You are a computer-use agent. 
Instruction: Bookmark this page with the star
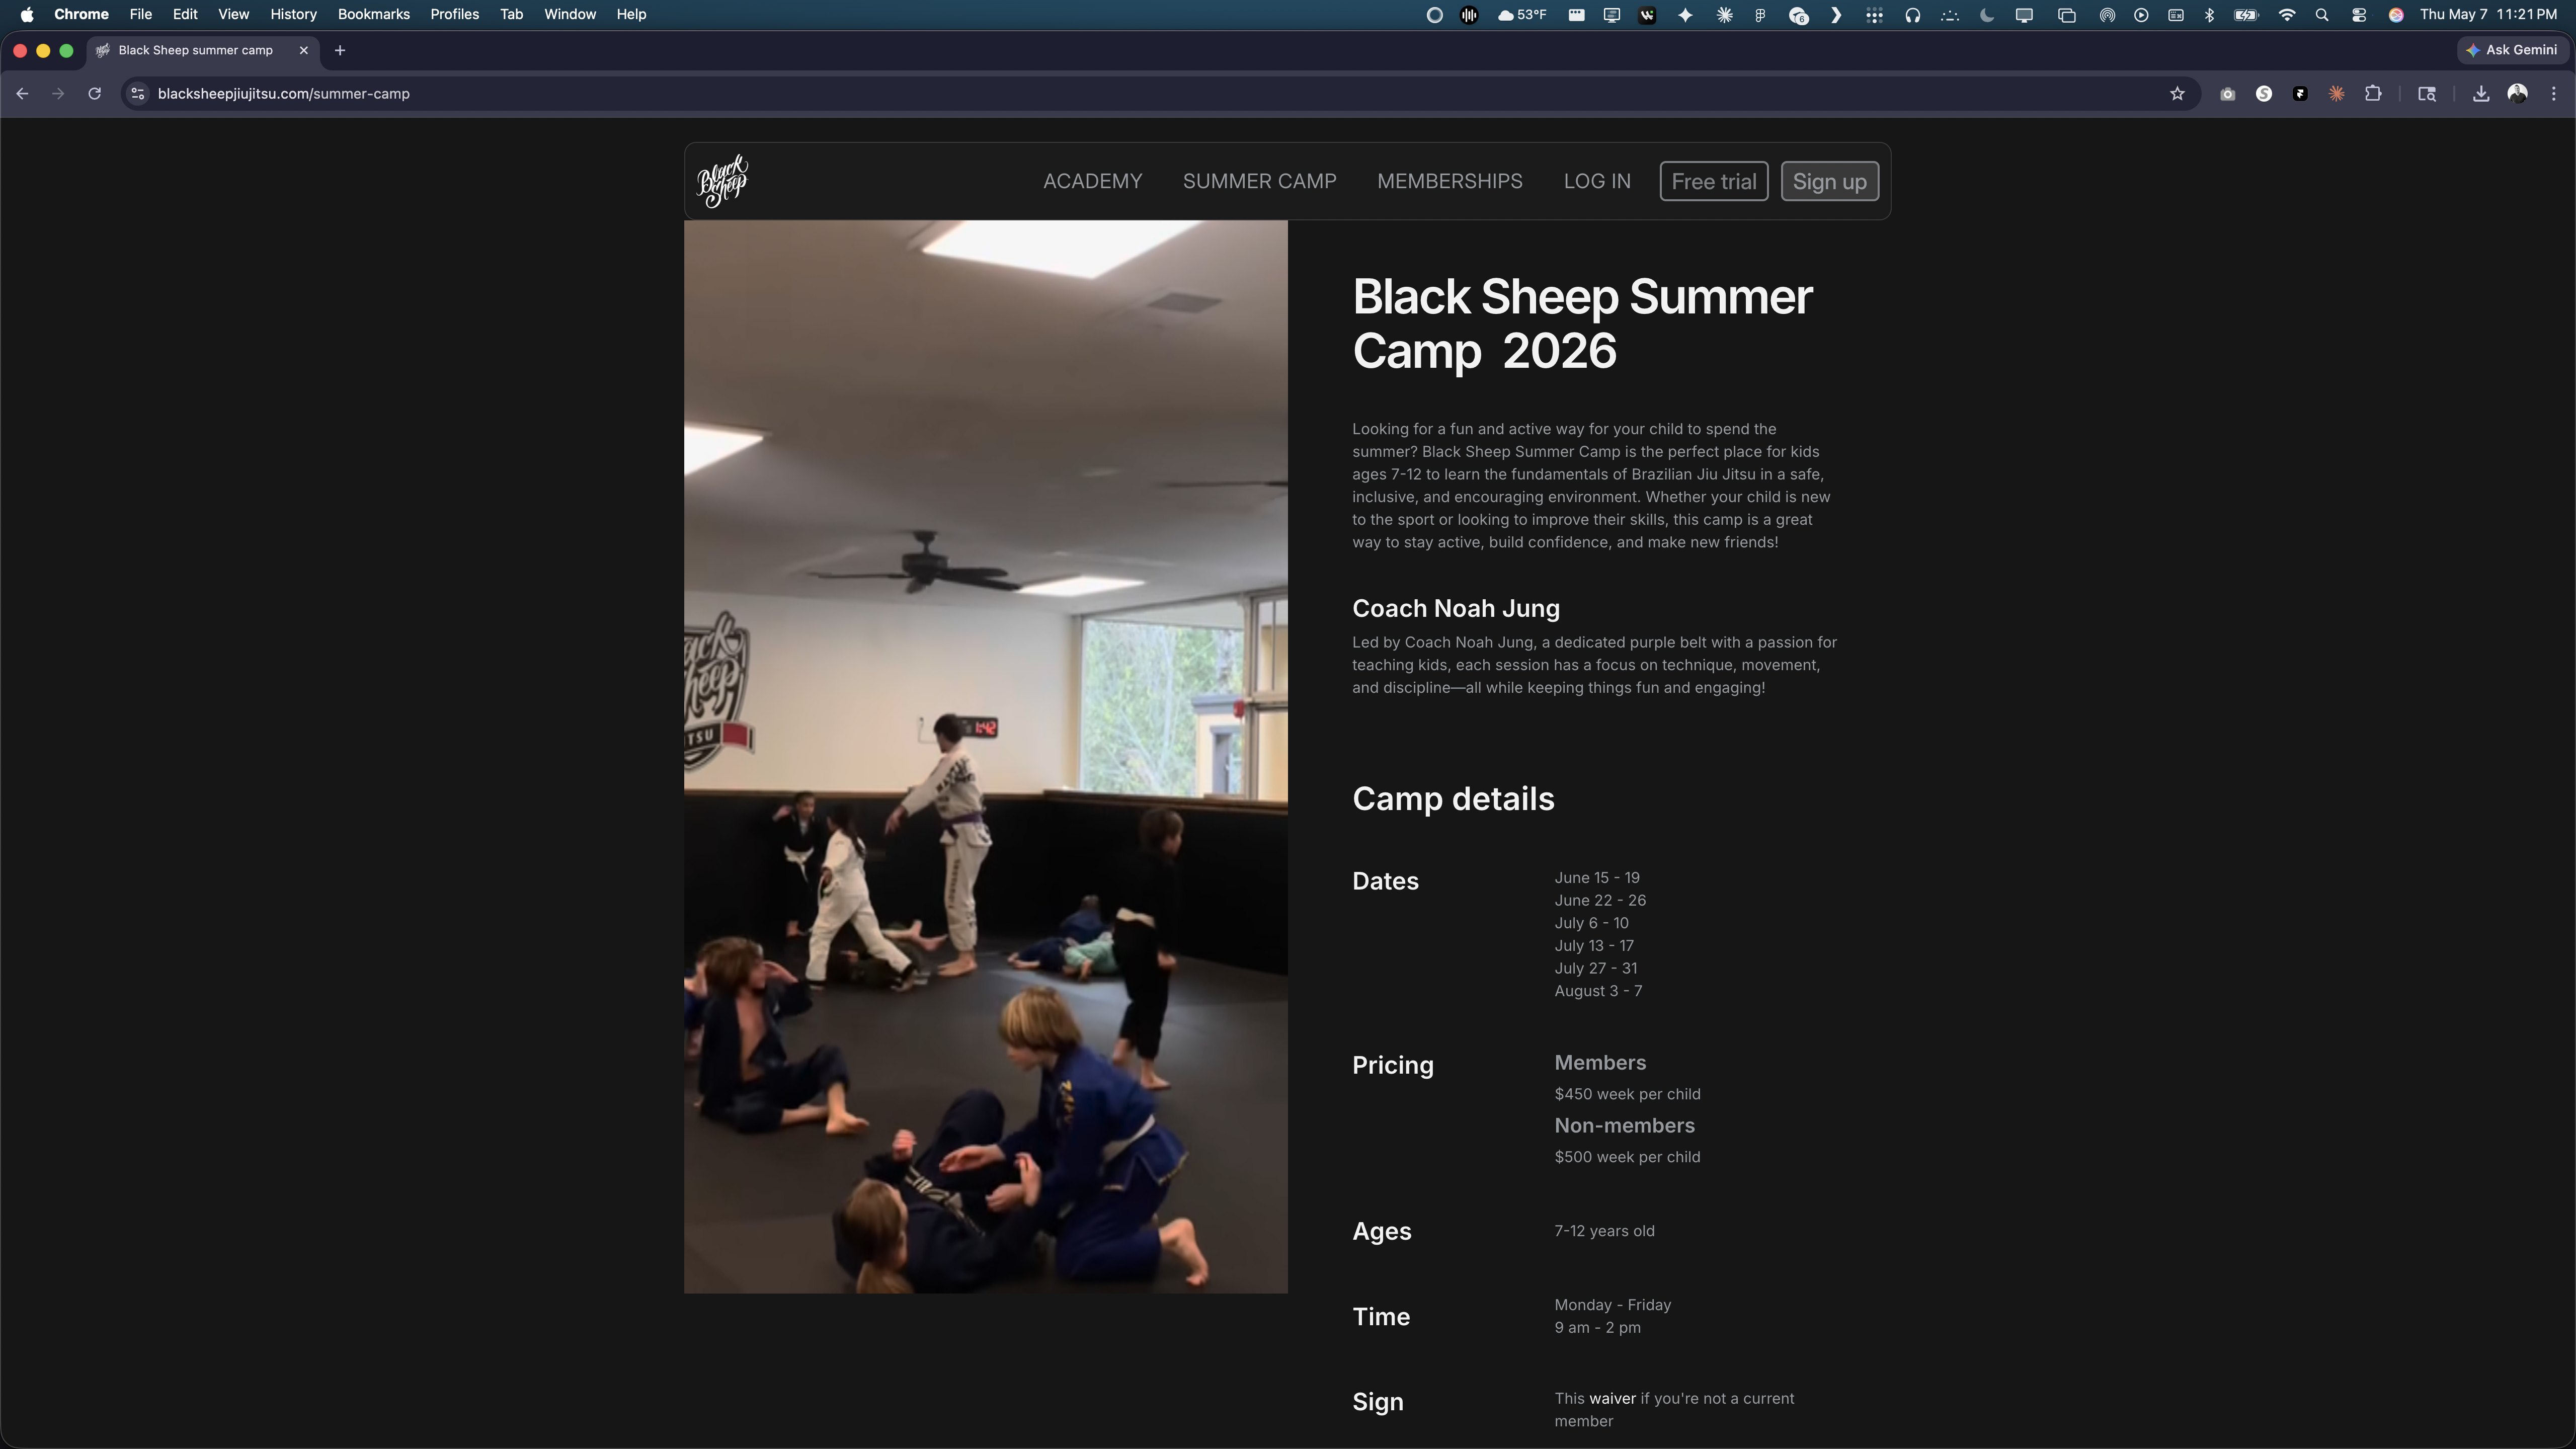coord(2177,94)
